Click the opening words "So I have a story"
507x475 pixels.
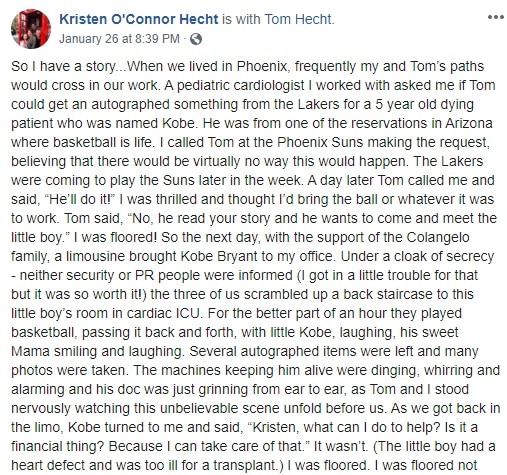63,66
